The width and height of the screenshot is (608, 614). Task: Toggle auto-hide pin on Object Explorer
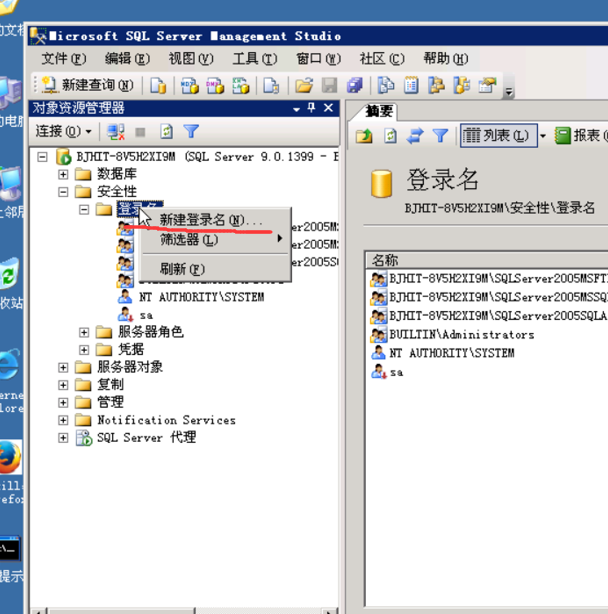312,107
